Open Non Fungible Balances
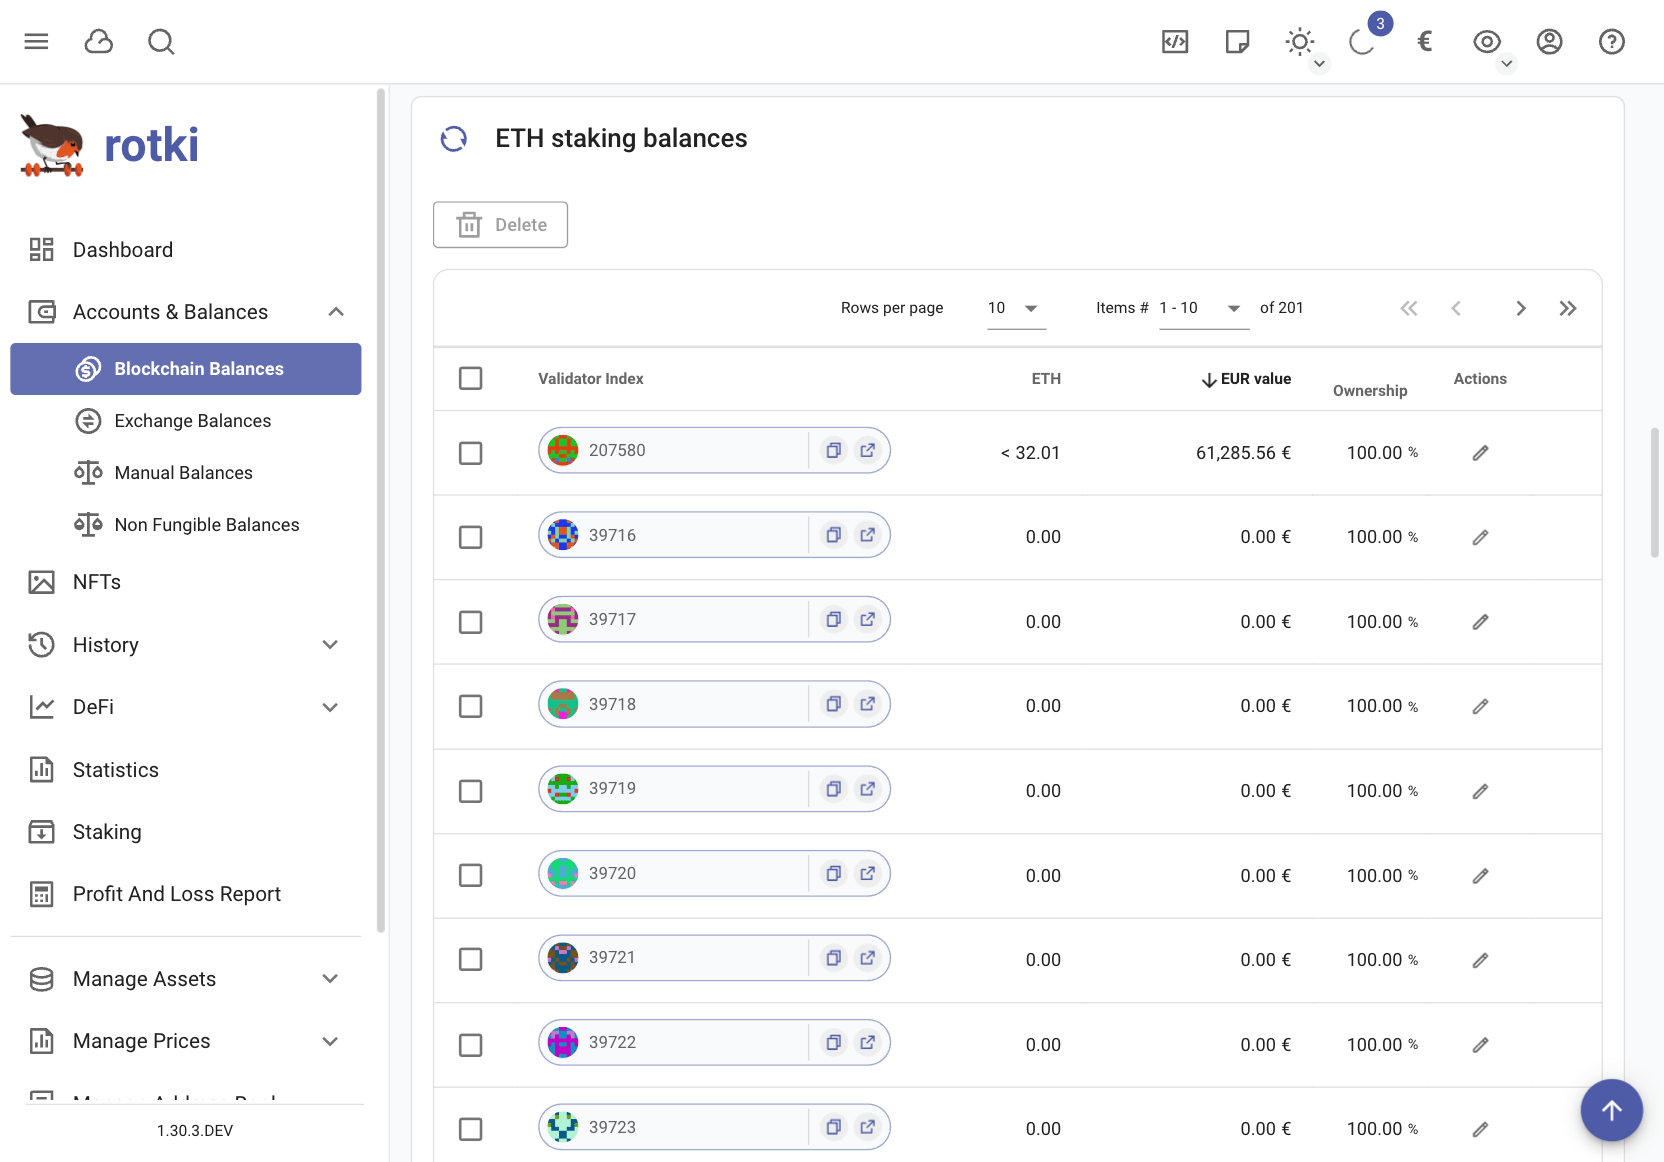The height and width of the screenshot is (1162, 1664). 186,525
